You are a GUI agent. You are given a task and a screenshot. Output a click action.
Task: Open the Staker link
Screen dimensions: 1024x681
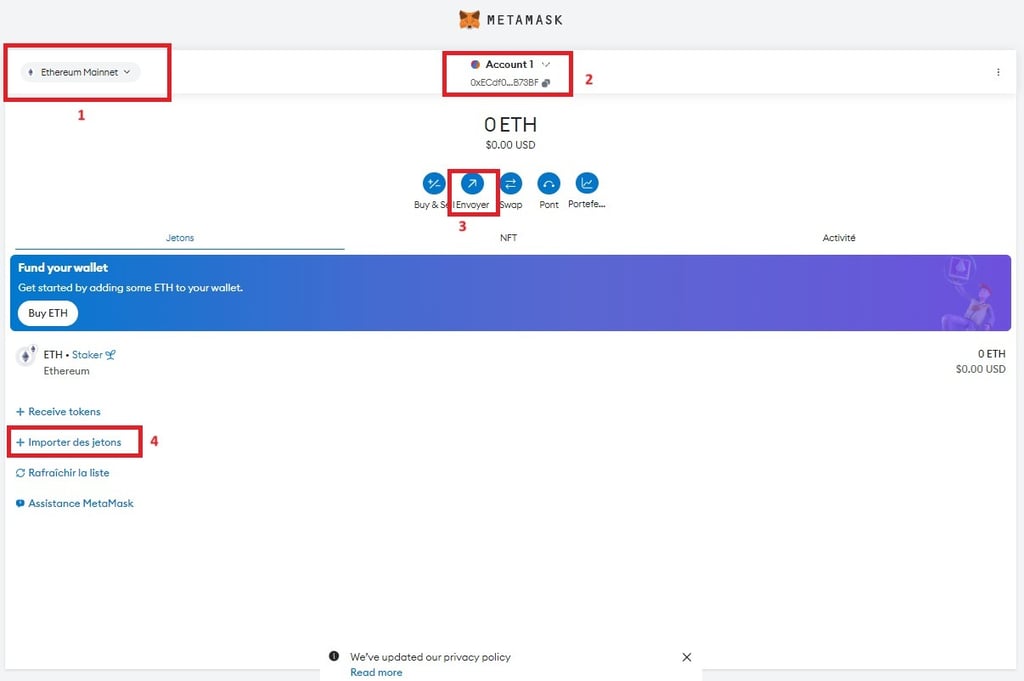click(x=93, y=355)
